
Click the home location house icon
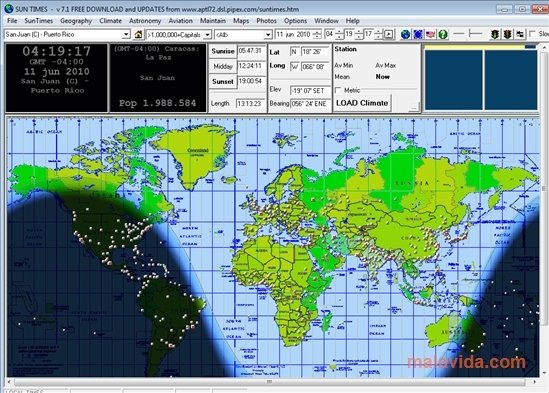[x=138, y=34]
